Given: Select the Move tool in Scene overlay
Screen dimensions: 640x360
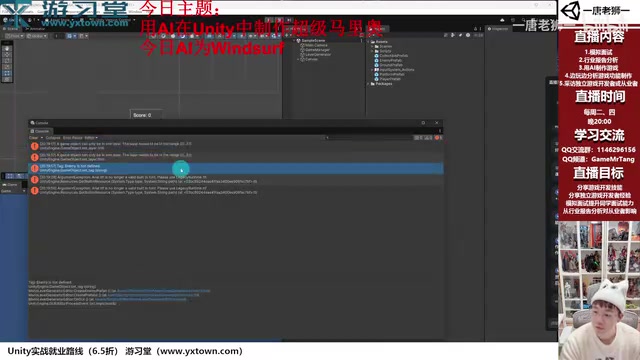Looking at the screenshot, I should coord(7,55).
